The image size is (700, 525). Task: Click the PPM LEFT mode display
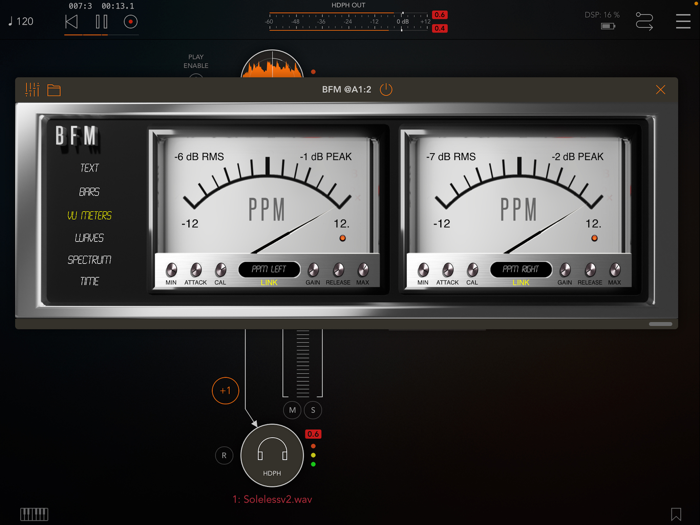pyautogui.click(x=269, y=269)
